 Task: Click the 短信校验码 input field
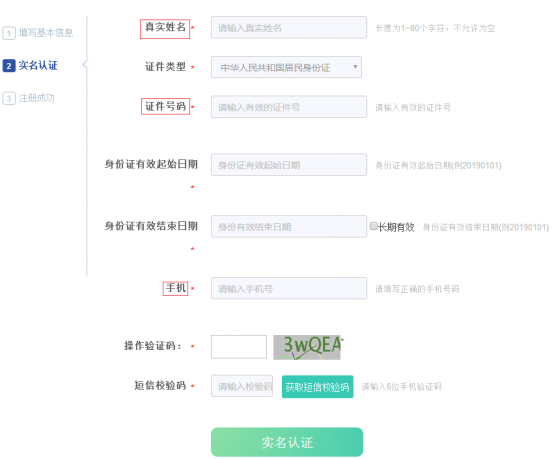click(242, 386)
